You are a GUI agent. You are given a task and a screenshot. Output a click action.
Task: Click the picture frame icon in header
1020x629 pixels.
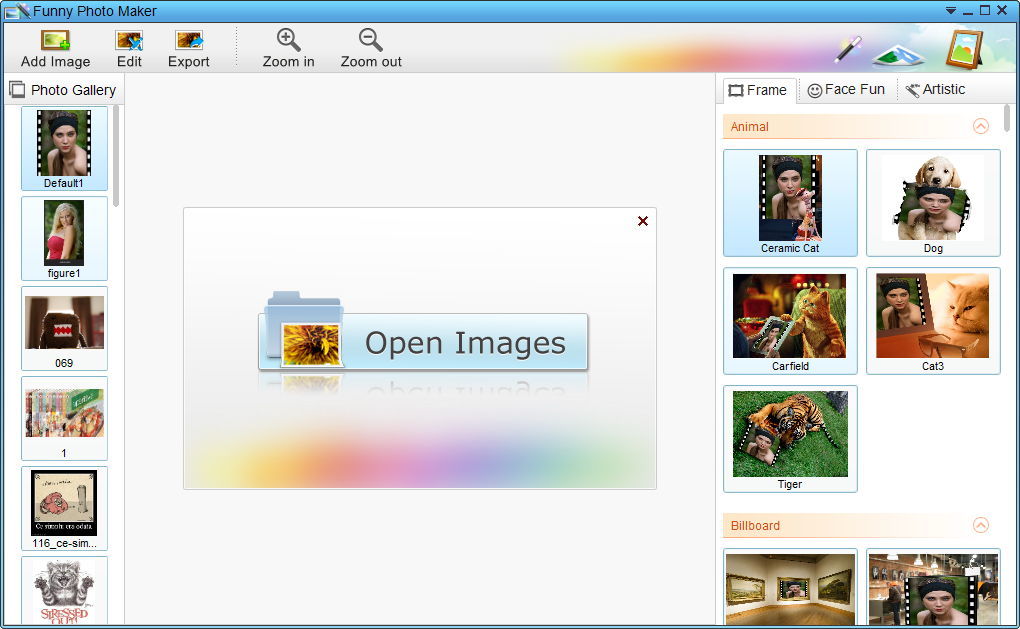(x=964, y=49)
